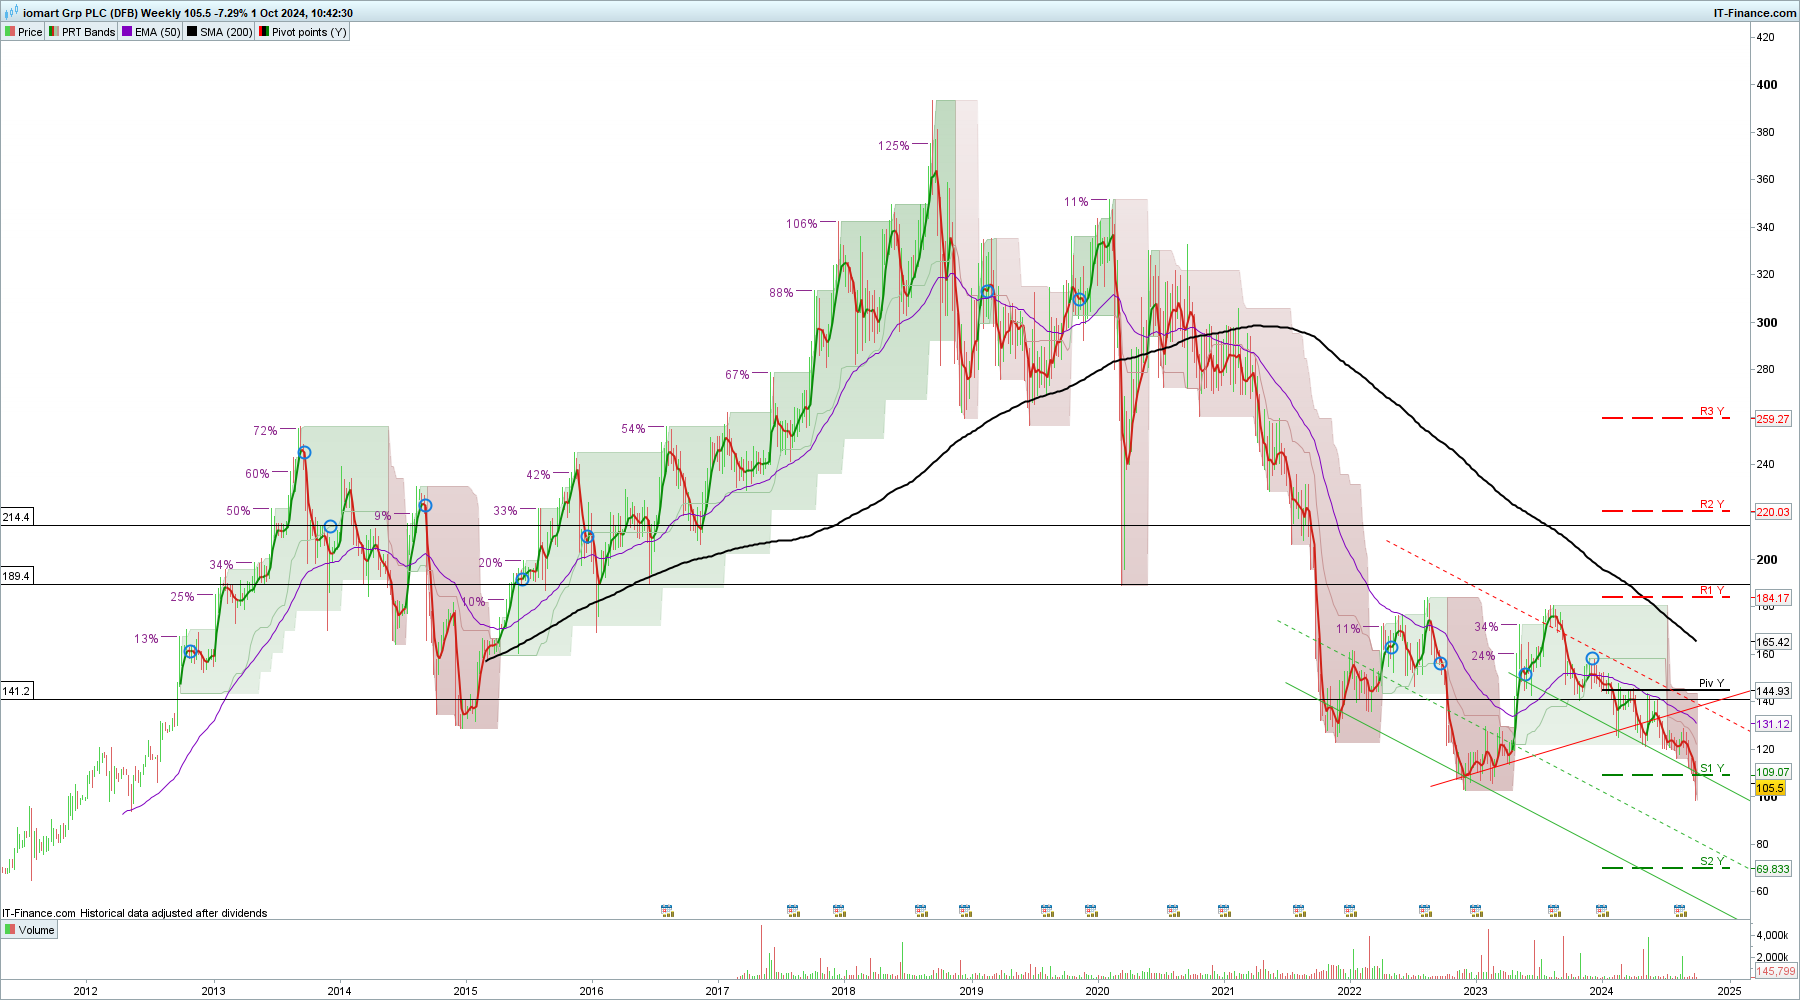The image size is (1800, 1000).
Task: Open the dividend event icon in mid-2017
Action: 793,911
